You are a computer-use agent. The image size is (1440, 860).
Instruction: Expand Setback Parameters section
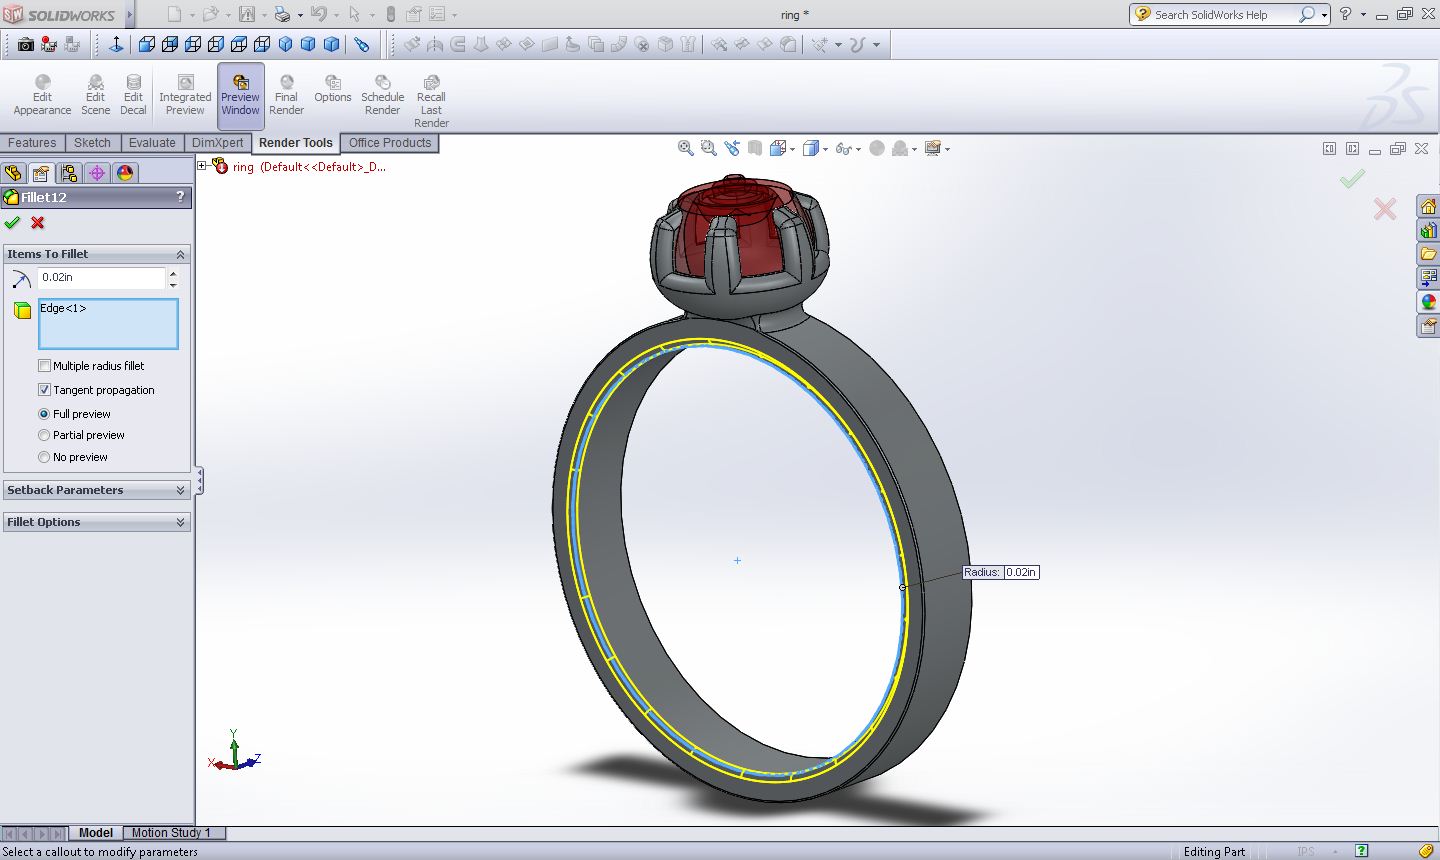coord(180,490)
